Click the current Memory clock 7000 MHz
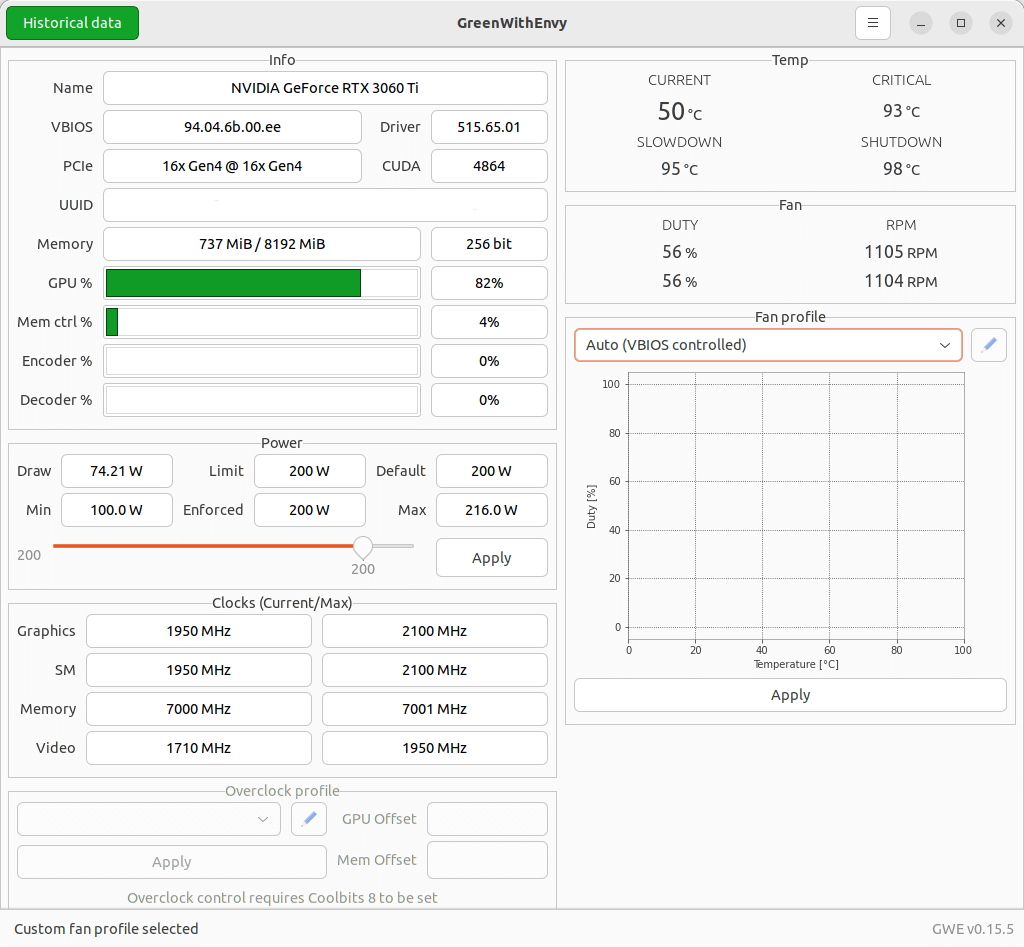 coord(199,709)
